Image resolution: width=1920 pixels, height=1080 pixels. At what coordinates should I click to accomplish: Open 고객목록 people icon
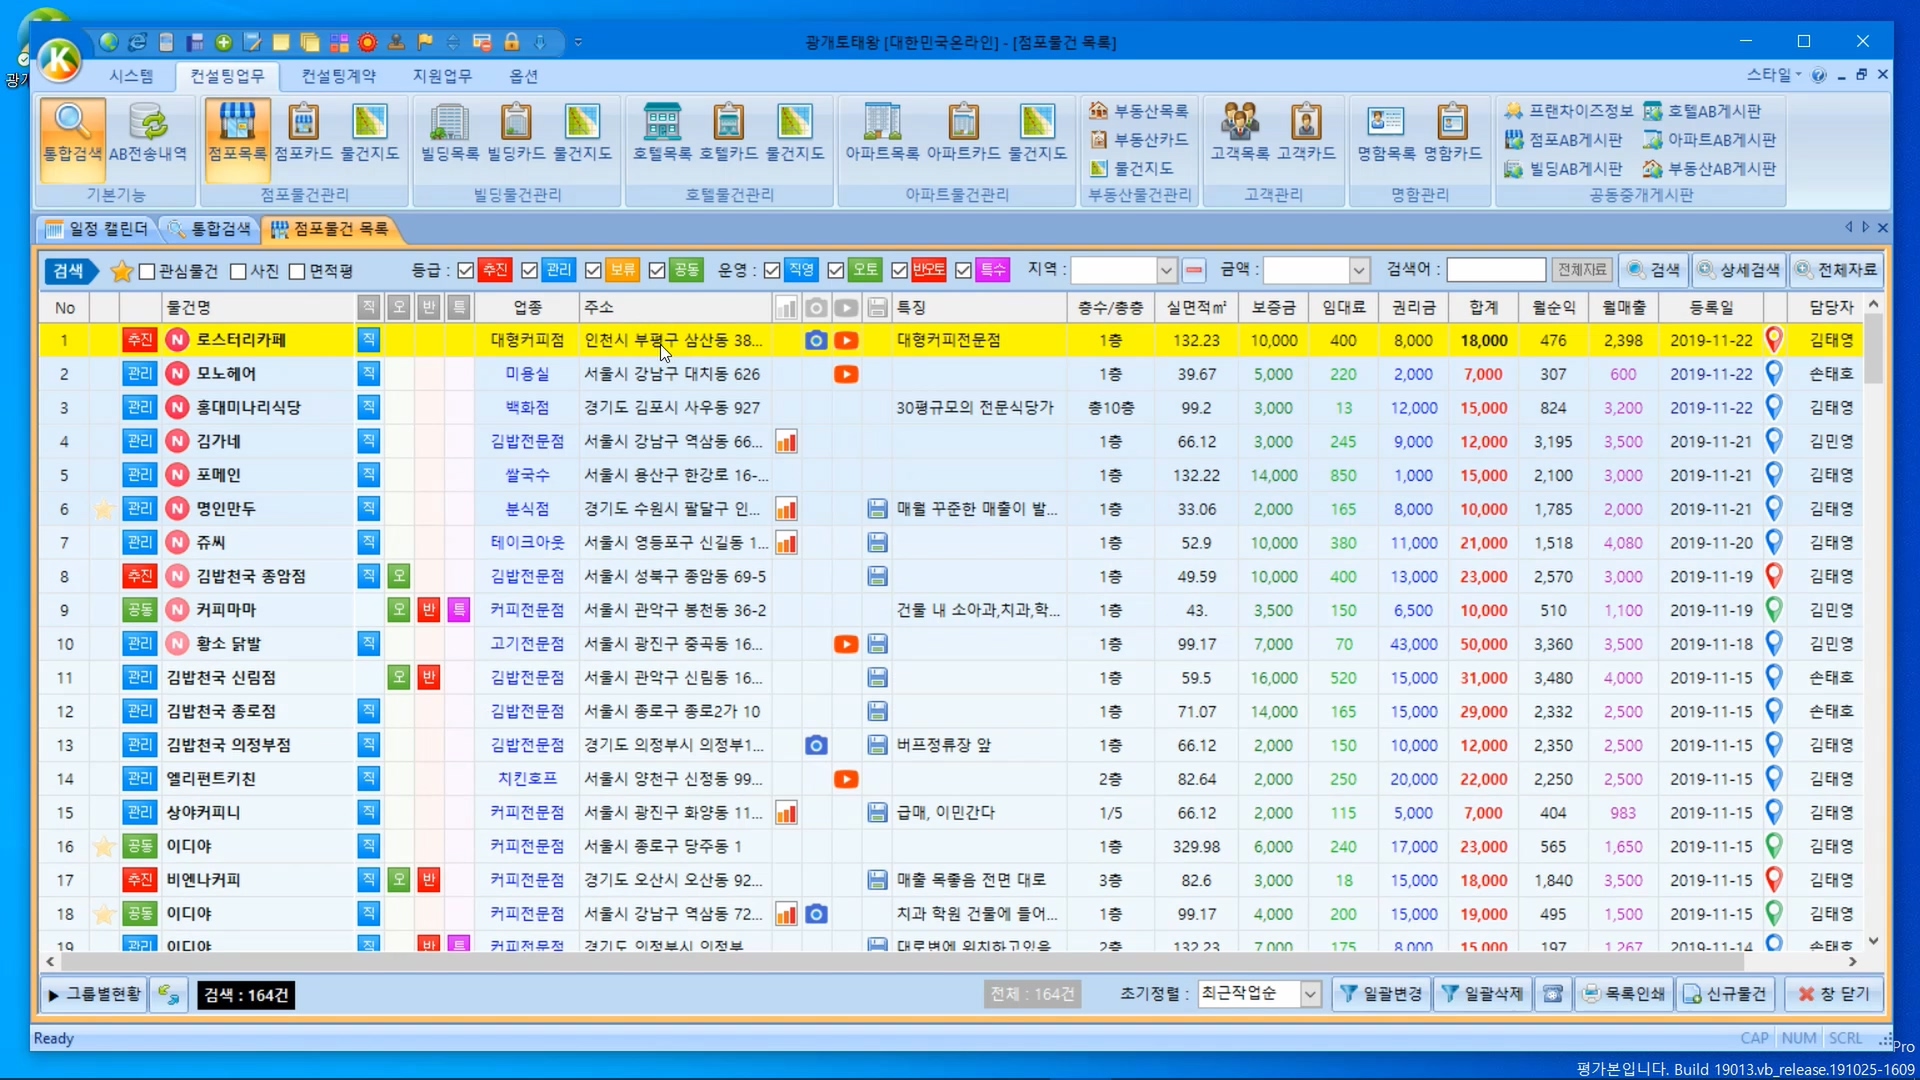pos(1239,123)
